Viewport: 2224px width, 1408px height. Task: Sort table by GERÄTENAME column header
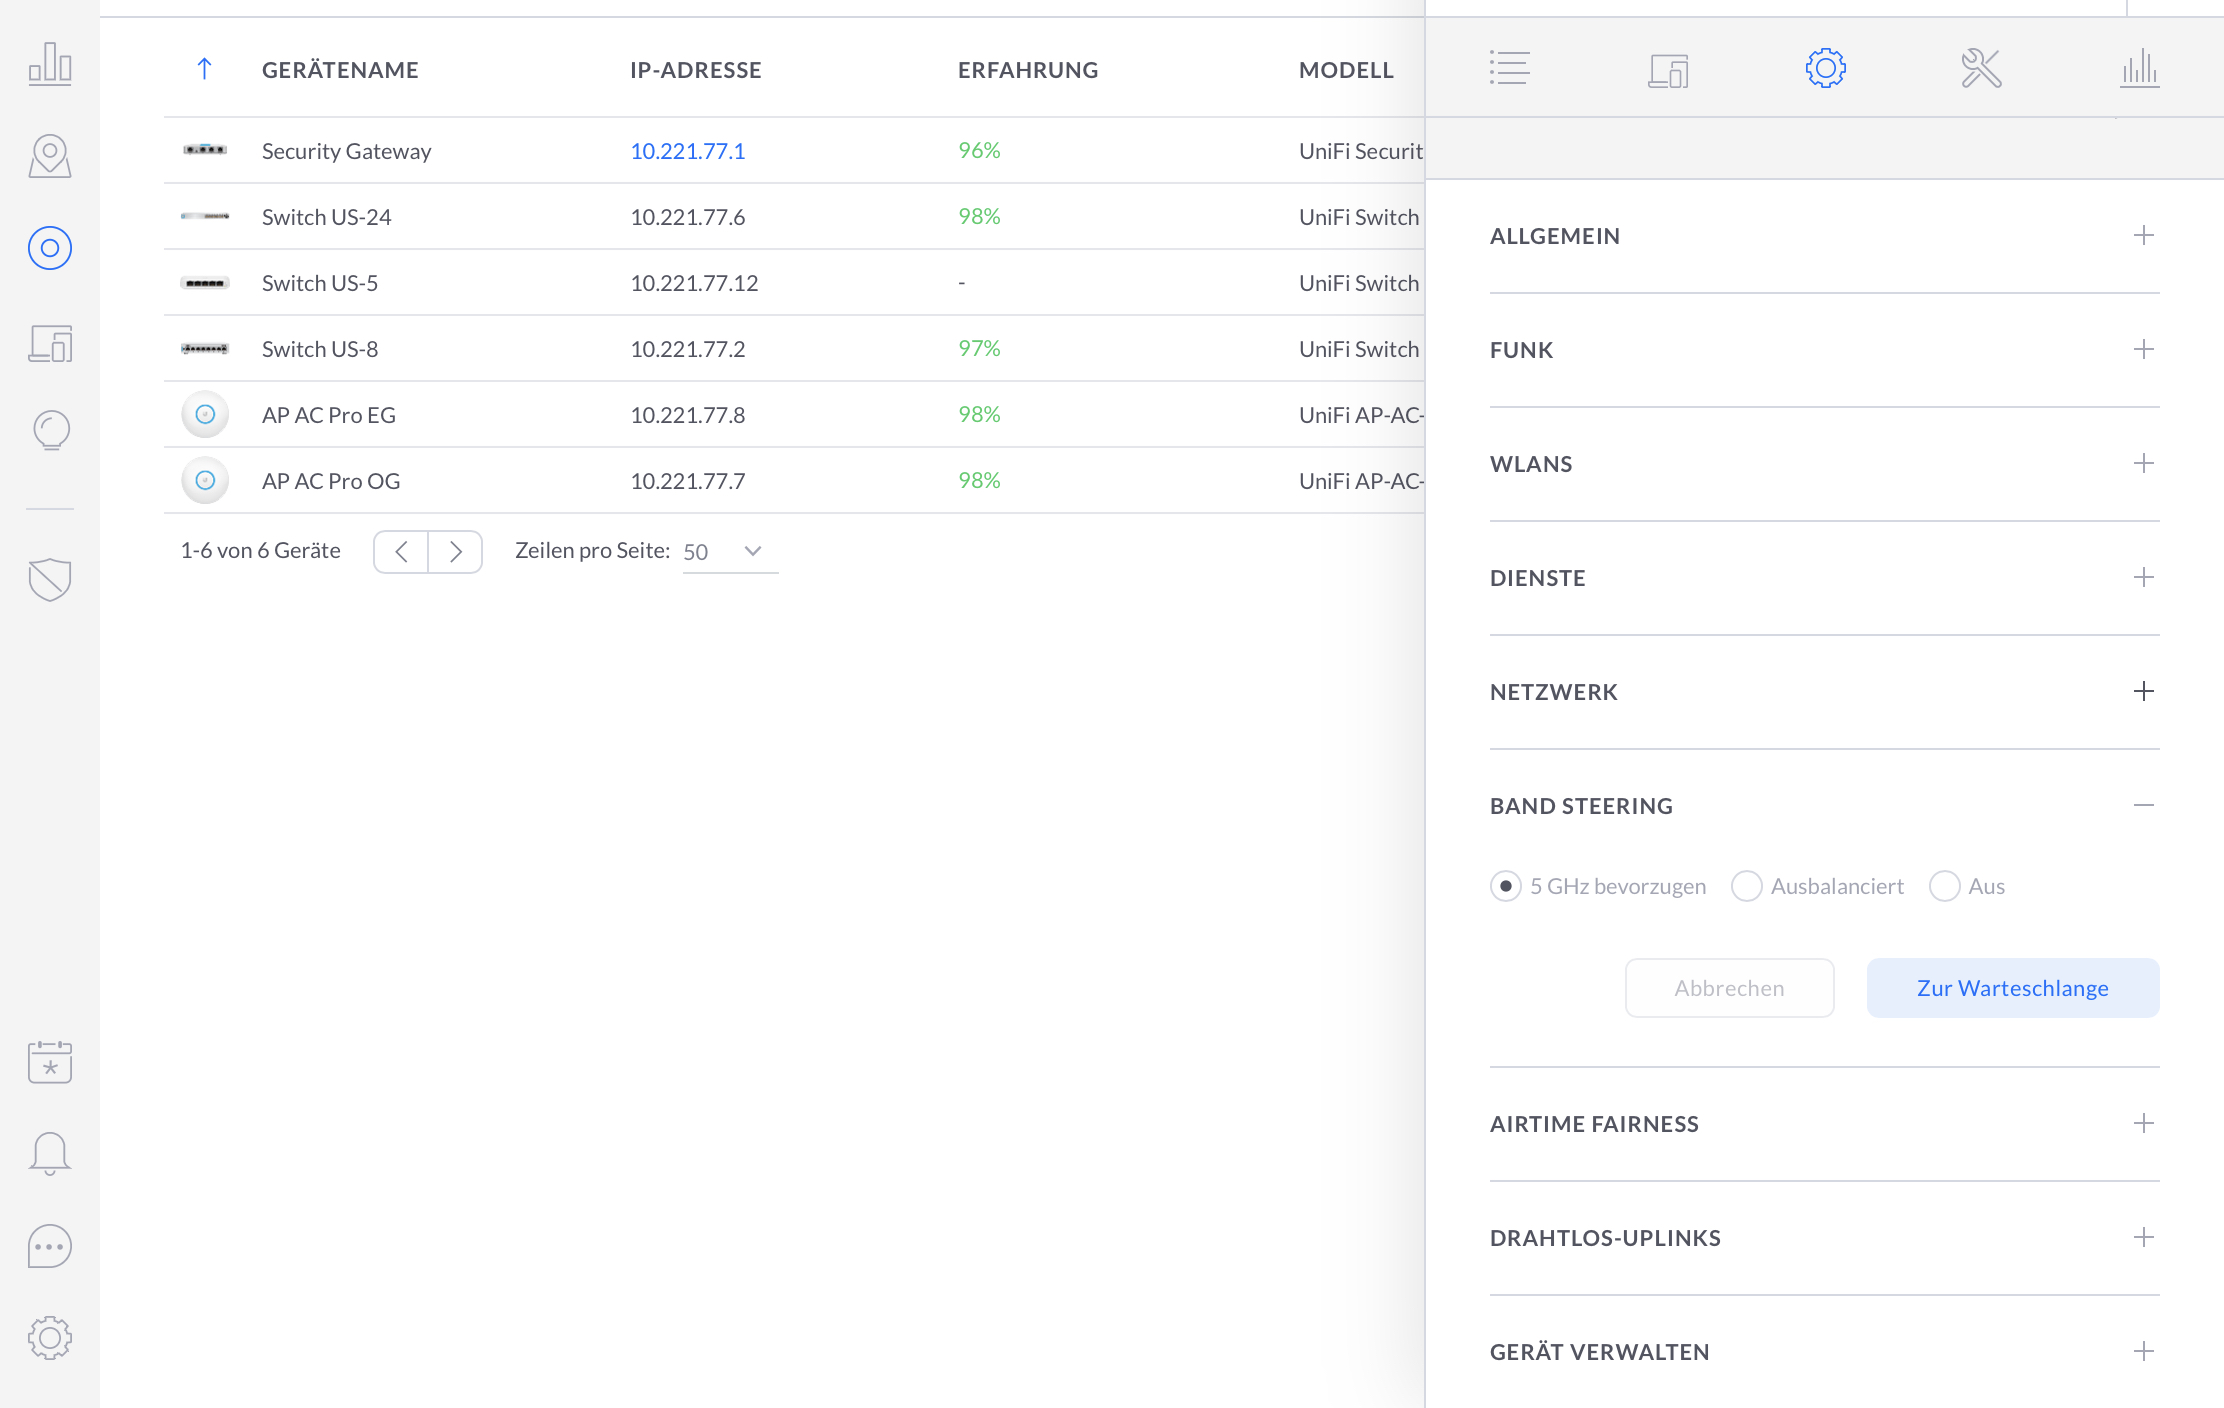pyautogui.click(x=340, y=70)
